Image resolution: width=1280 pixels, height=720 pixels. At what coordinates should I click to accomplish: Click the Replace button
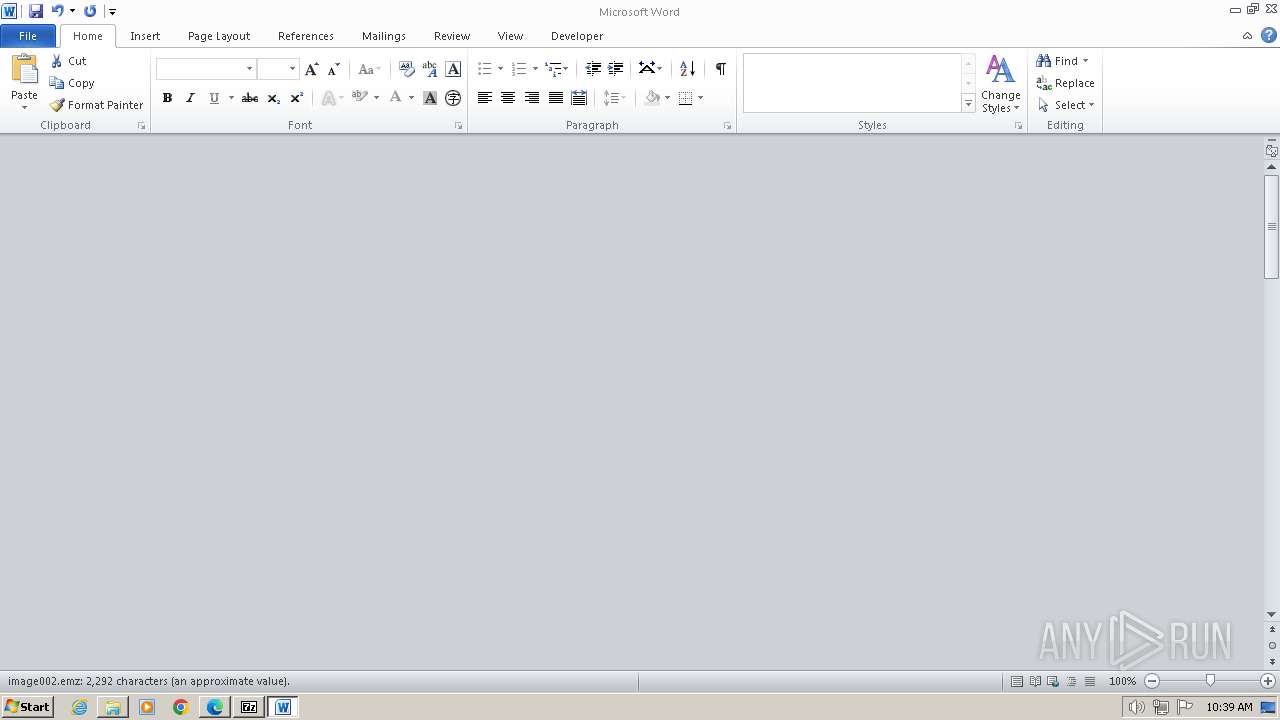pos(1066,83)
